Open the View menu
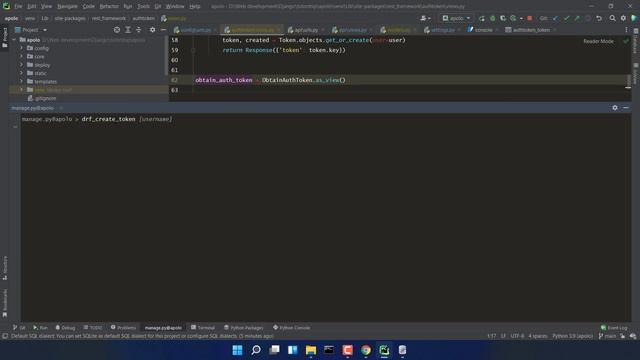 point(47,7)
